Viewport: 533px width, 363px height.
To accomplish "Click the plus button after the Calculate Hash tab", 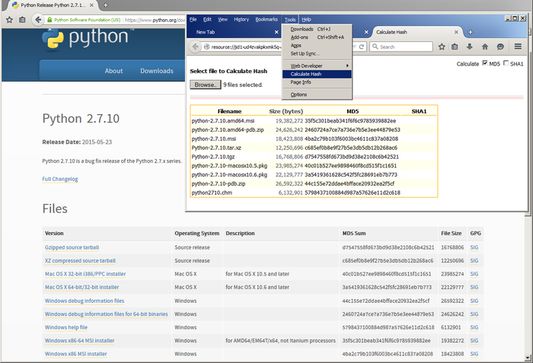I will 470,32.
